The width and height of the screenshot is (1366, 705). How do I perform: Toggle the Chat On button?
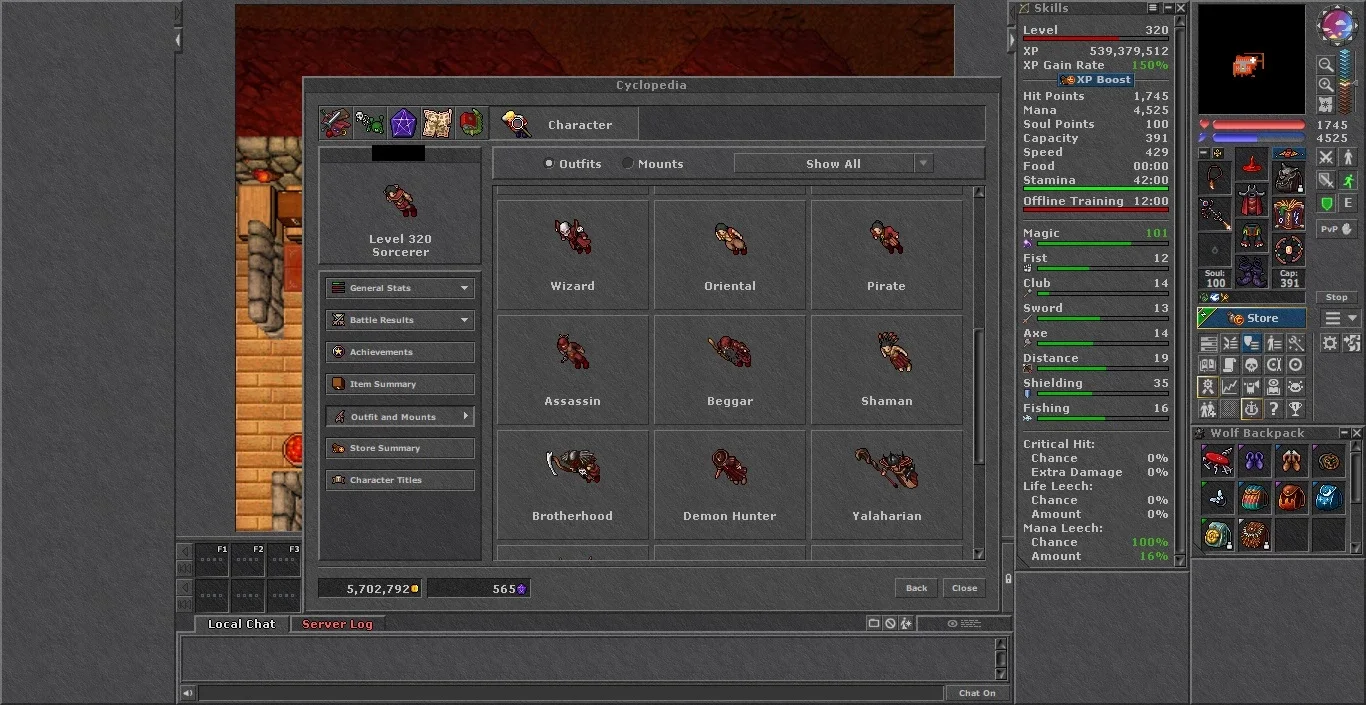click(x=977, y=693)
